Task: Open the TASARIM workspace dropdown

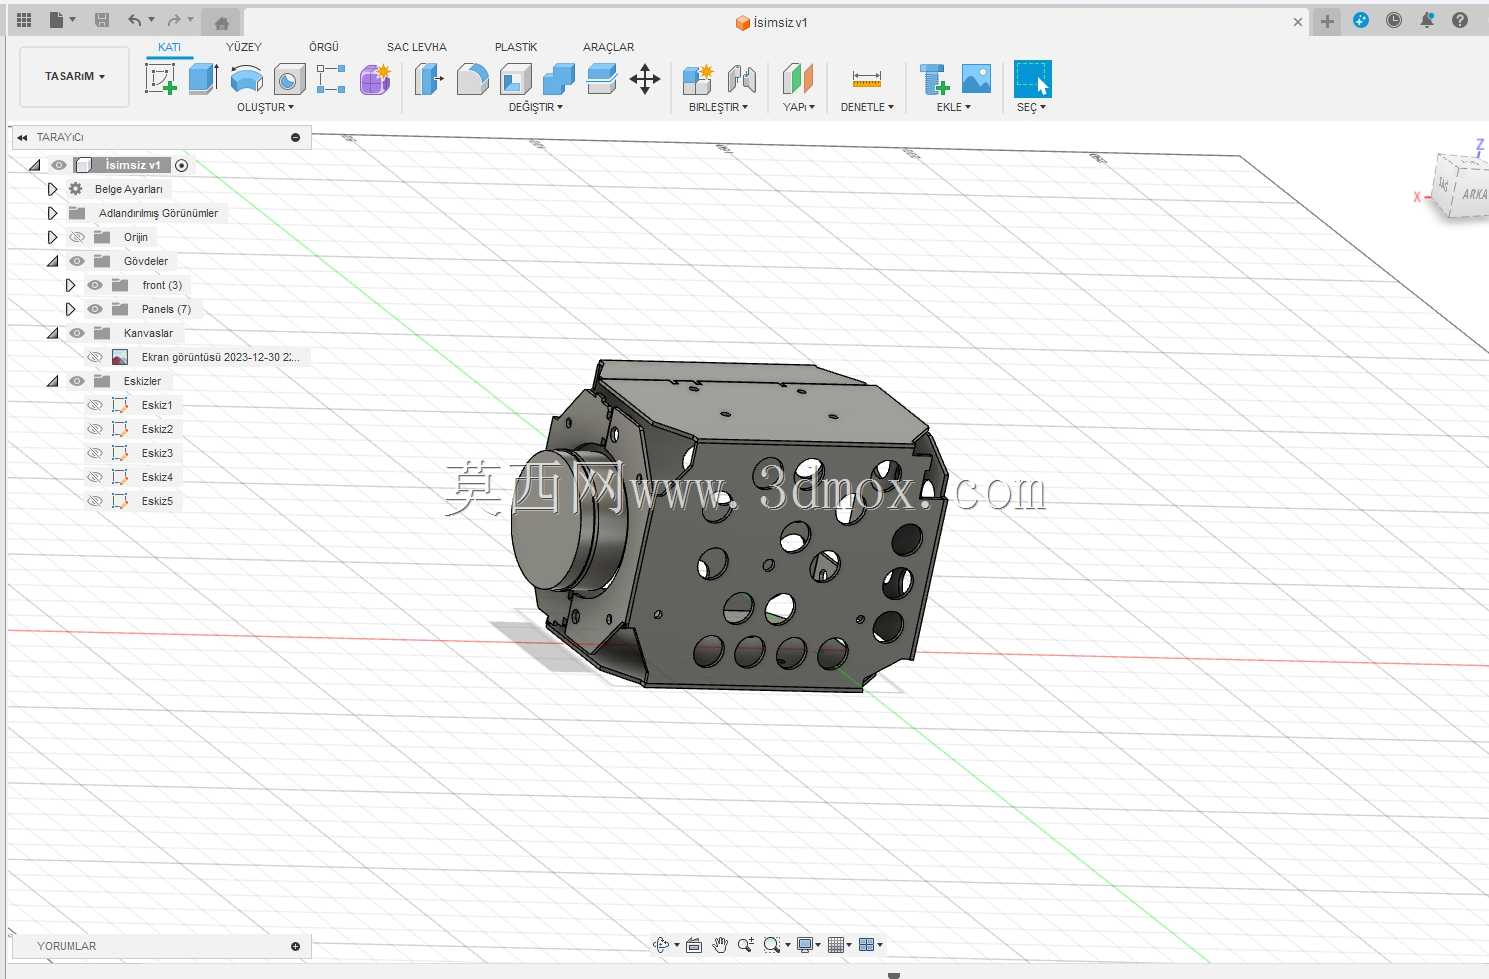Action: [74, 76]
